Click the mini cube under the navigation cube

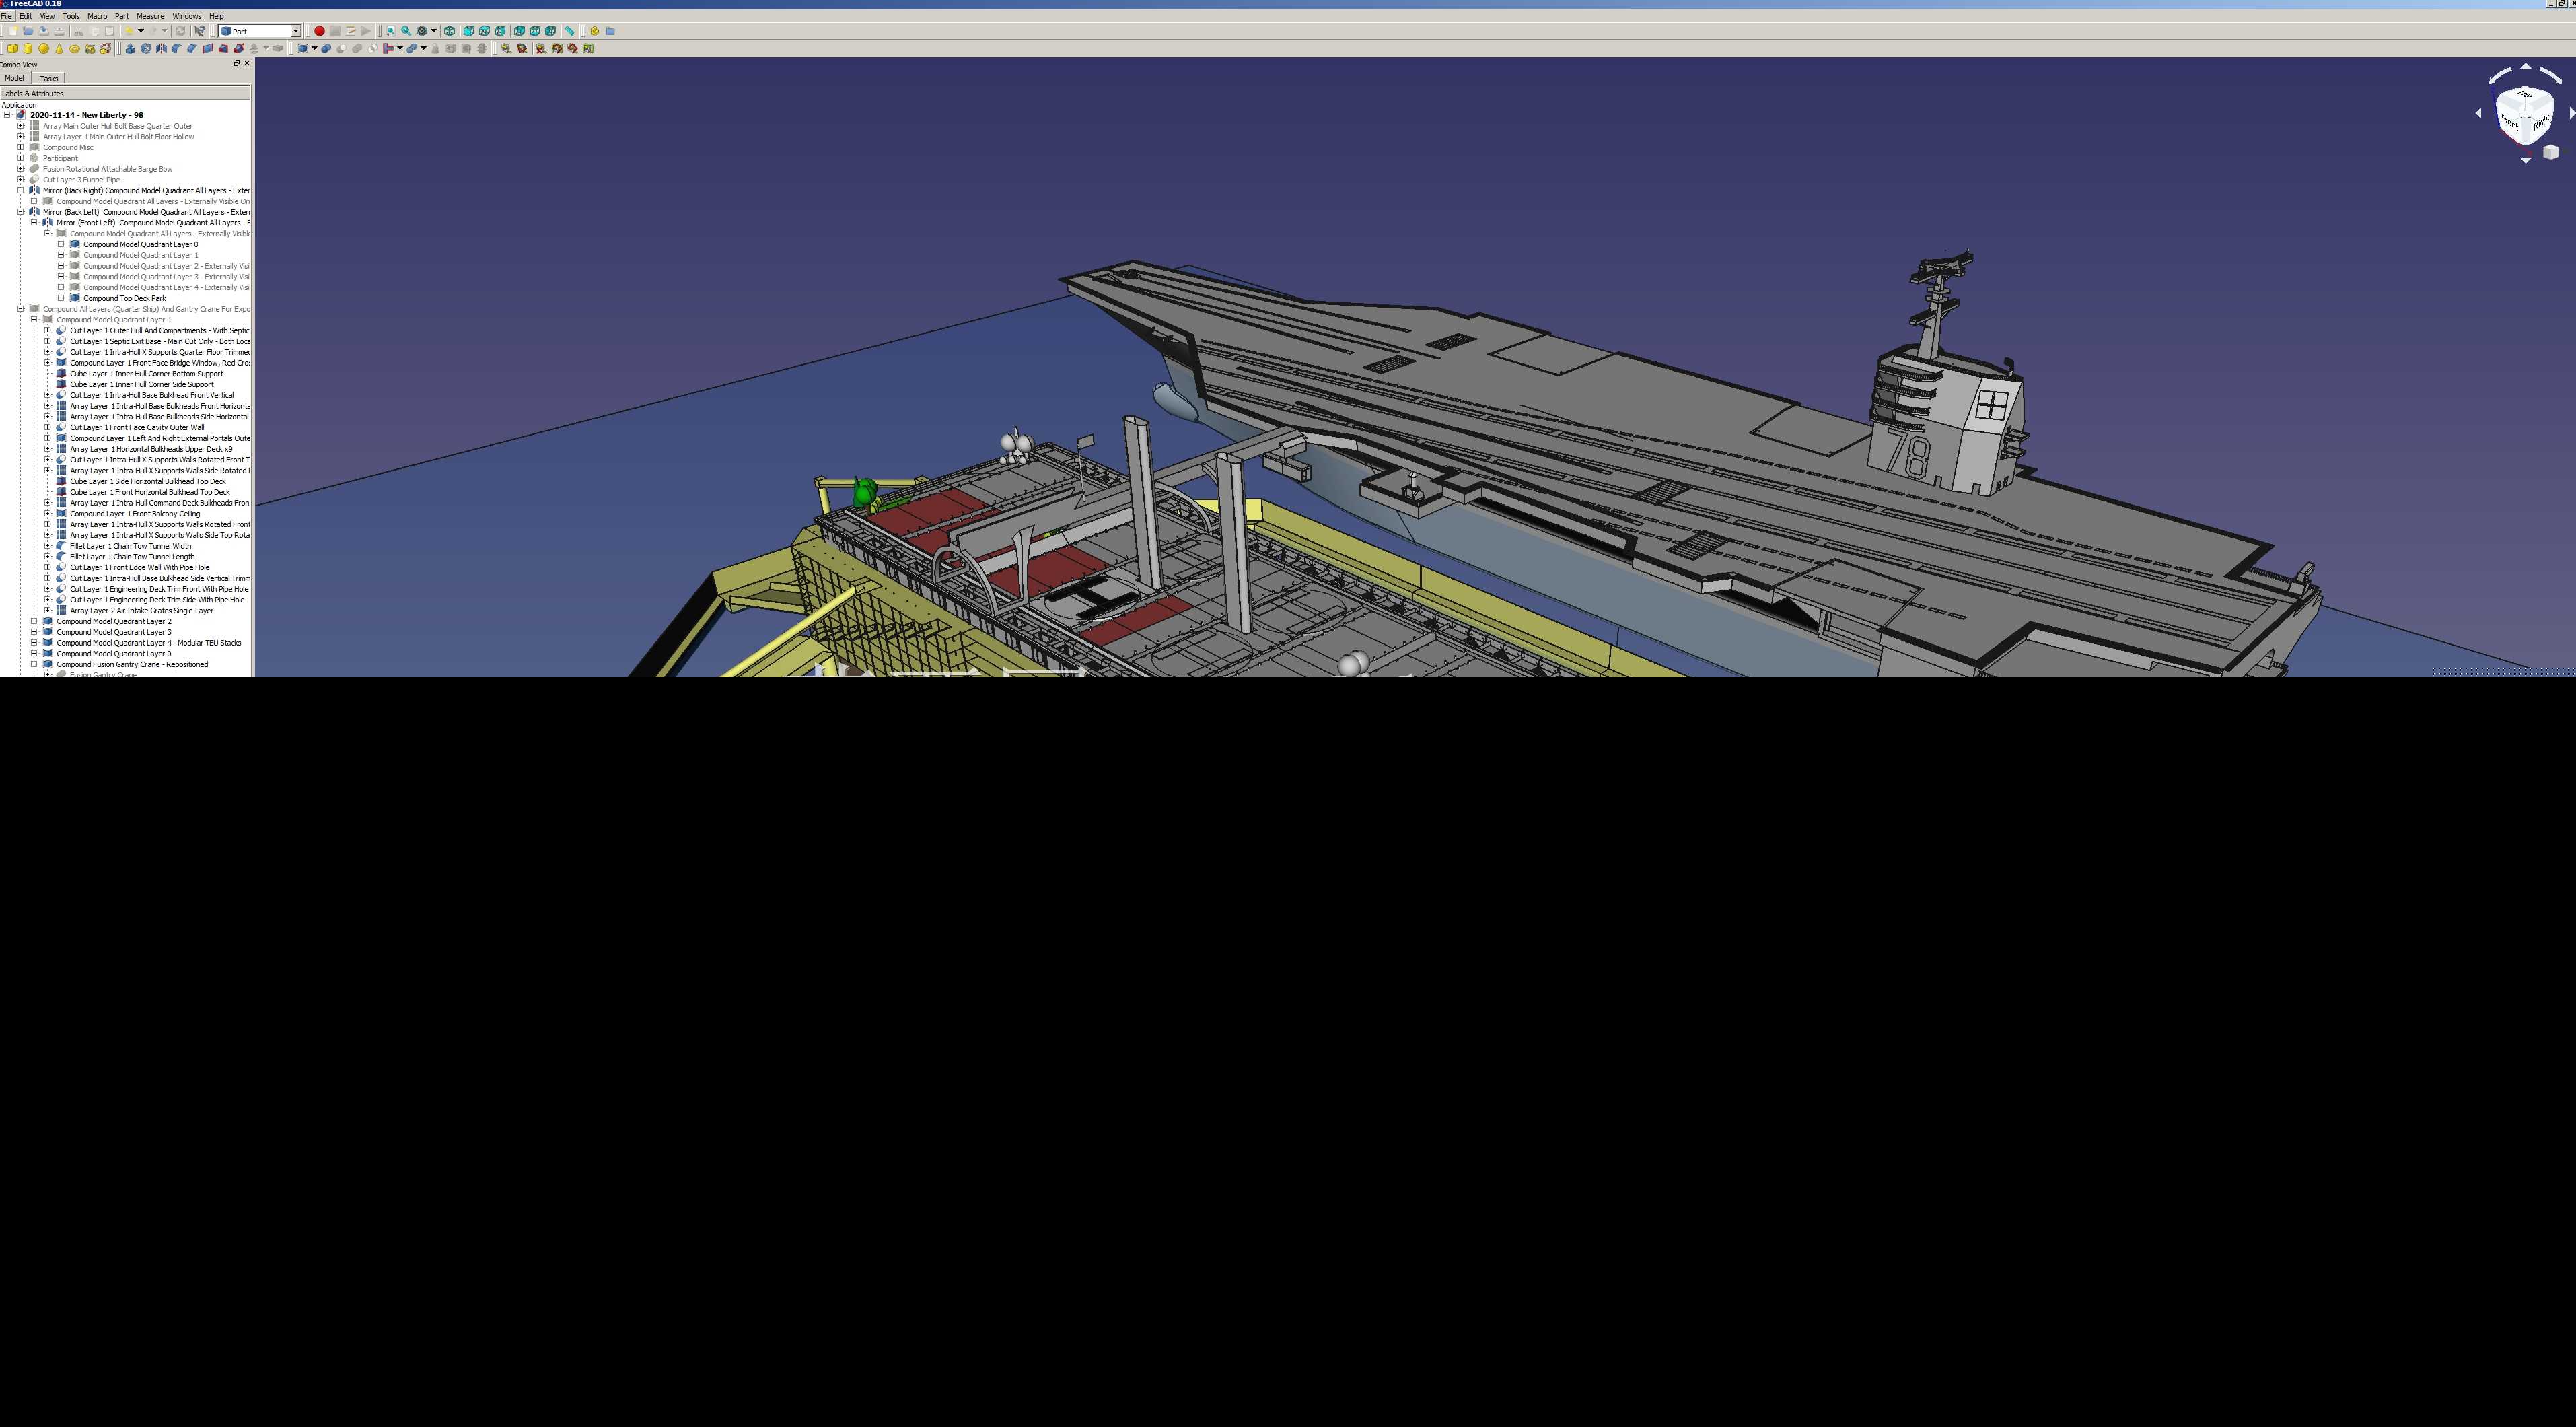2550,152
